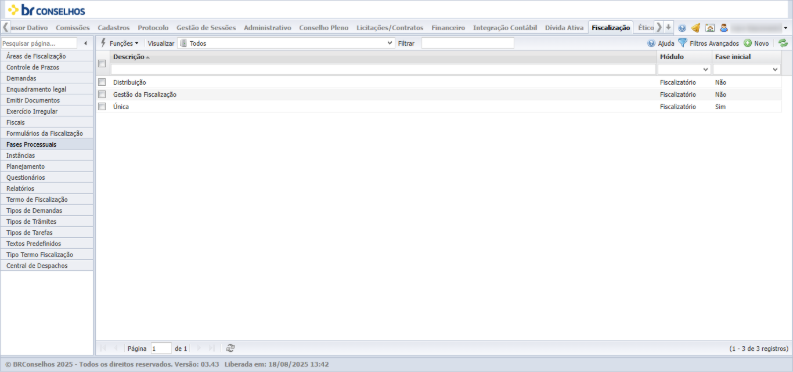Open Instâncias sidebar item
This screenshot has width=793, height=372.
(x=47, y=156)
